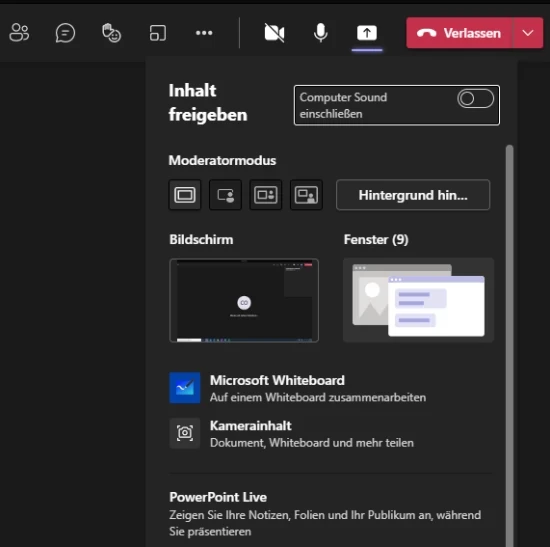The height and width of the screenshot is (547, 550).
Task: Click the Microsoft Whiteboard app icon
Action: 185,388
